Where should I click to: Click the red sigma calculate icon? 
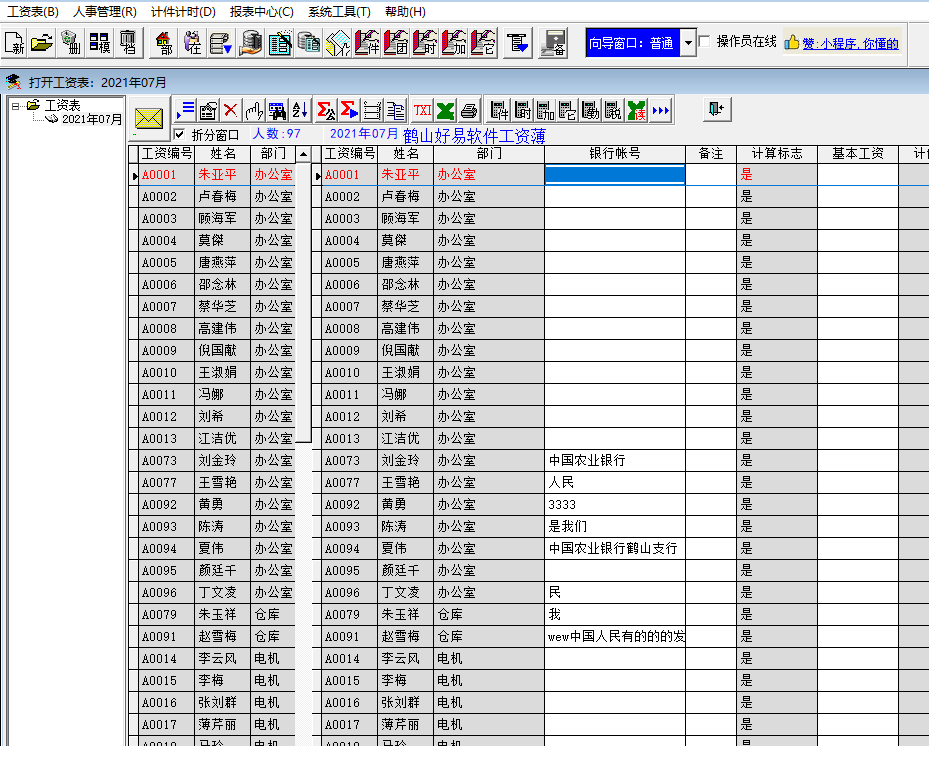pyautogui.click(x=349, y=110)
